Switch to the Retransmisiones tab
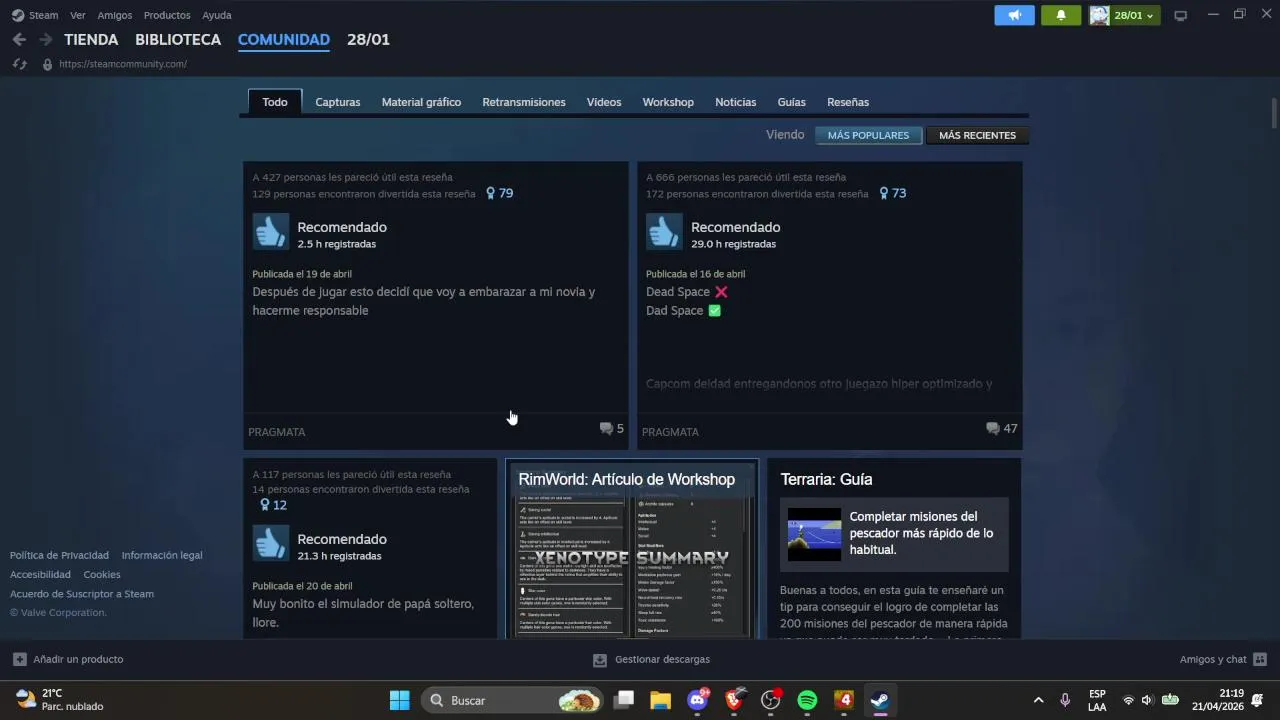The width and height of the screenshot is (1280, 720). [524, 102]
